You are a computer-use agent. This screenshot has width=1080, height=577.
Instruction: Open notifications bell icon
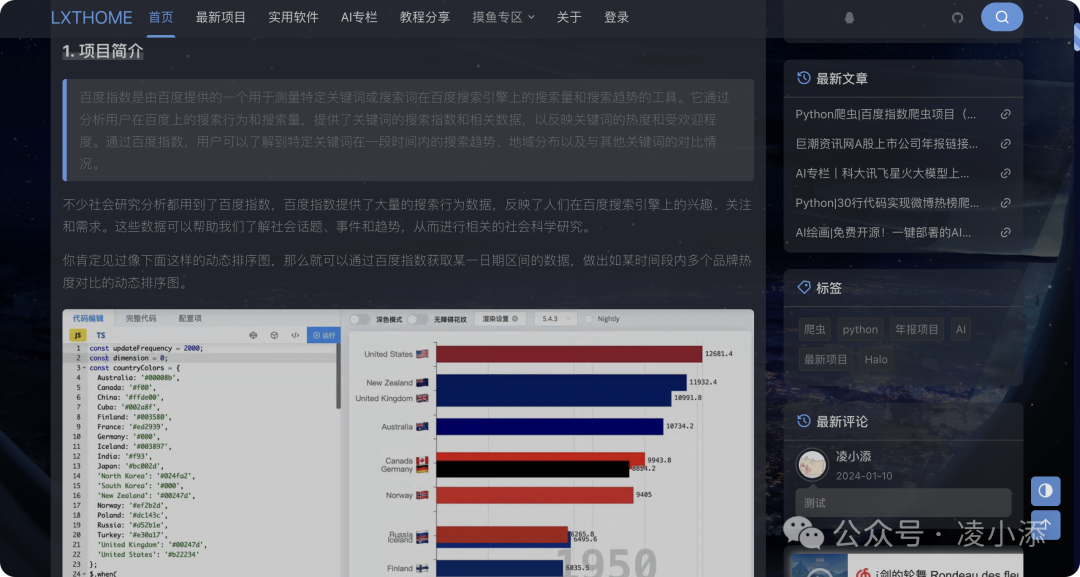[849, 18]
